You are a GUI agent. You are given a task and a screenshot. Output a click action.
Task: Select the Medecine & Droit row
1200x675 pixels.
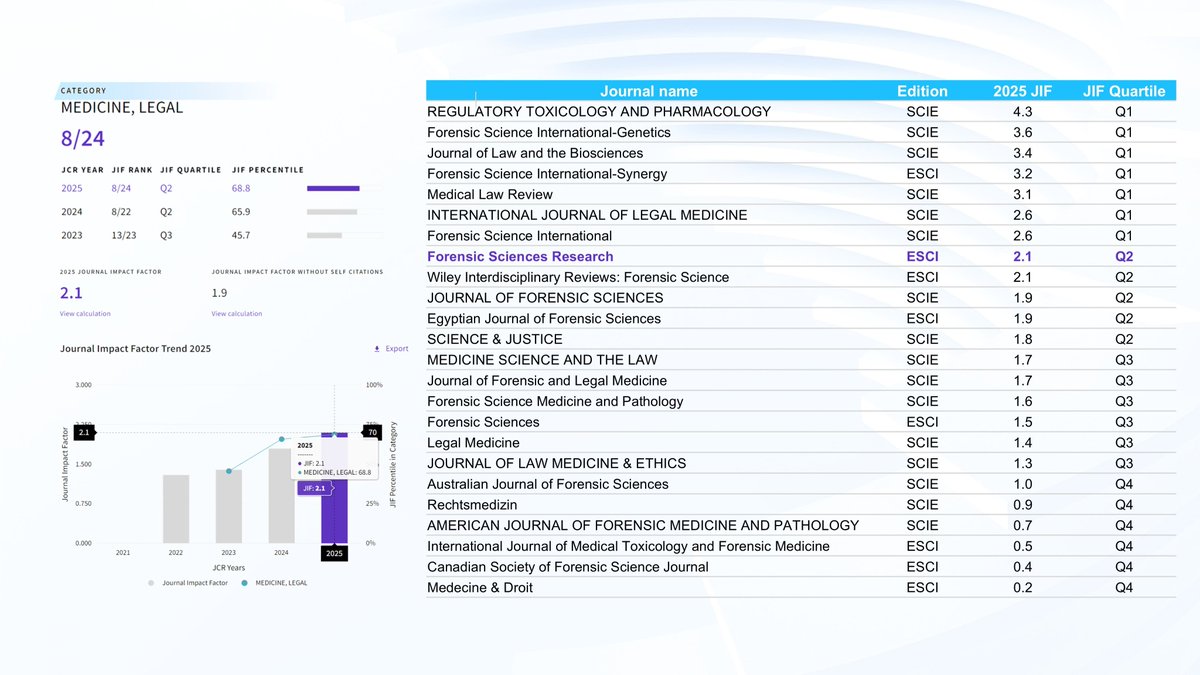pyautogui.click(x=802, y=587)
